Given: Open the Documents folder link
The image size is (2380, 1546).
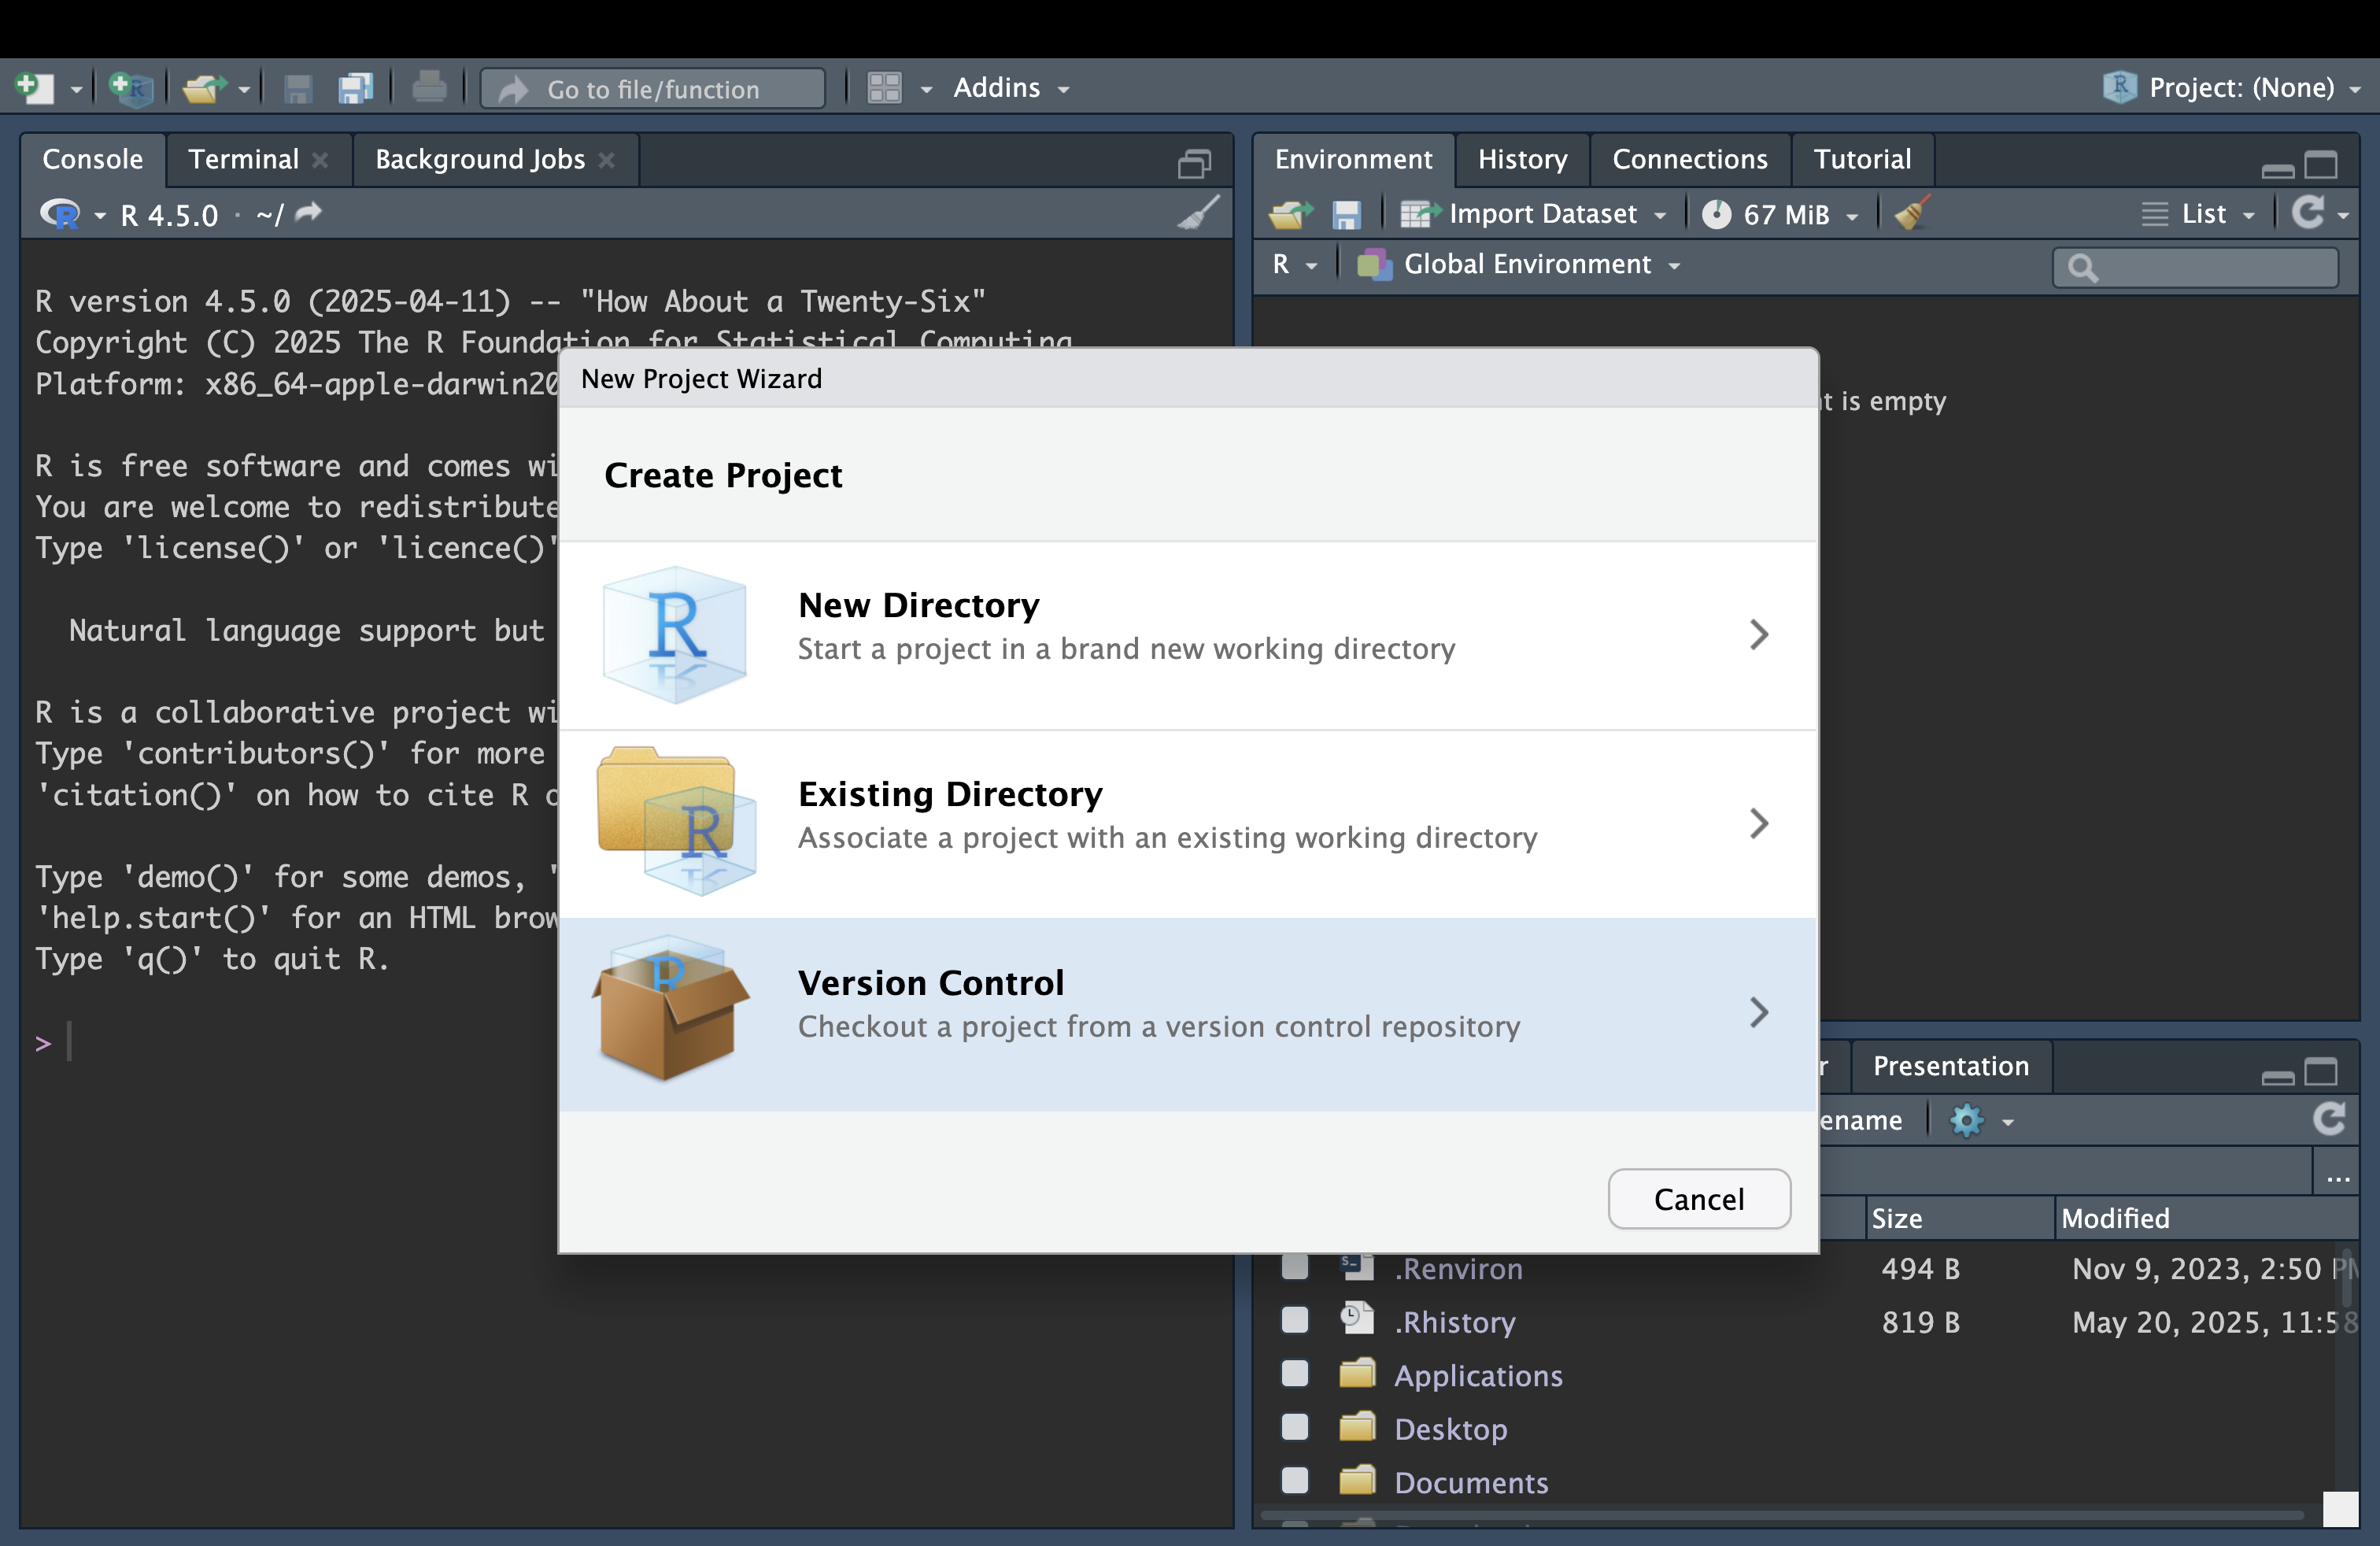Looking at the screenshot, I should [x=1471, y=1482].
